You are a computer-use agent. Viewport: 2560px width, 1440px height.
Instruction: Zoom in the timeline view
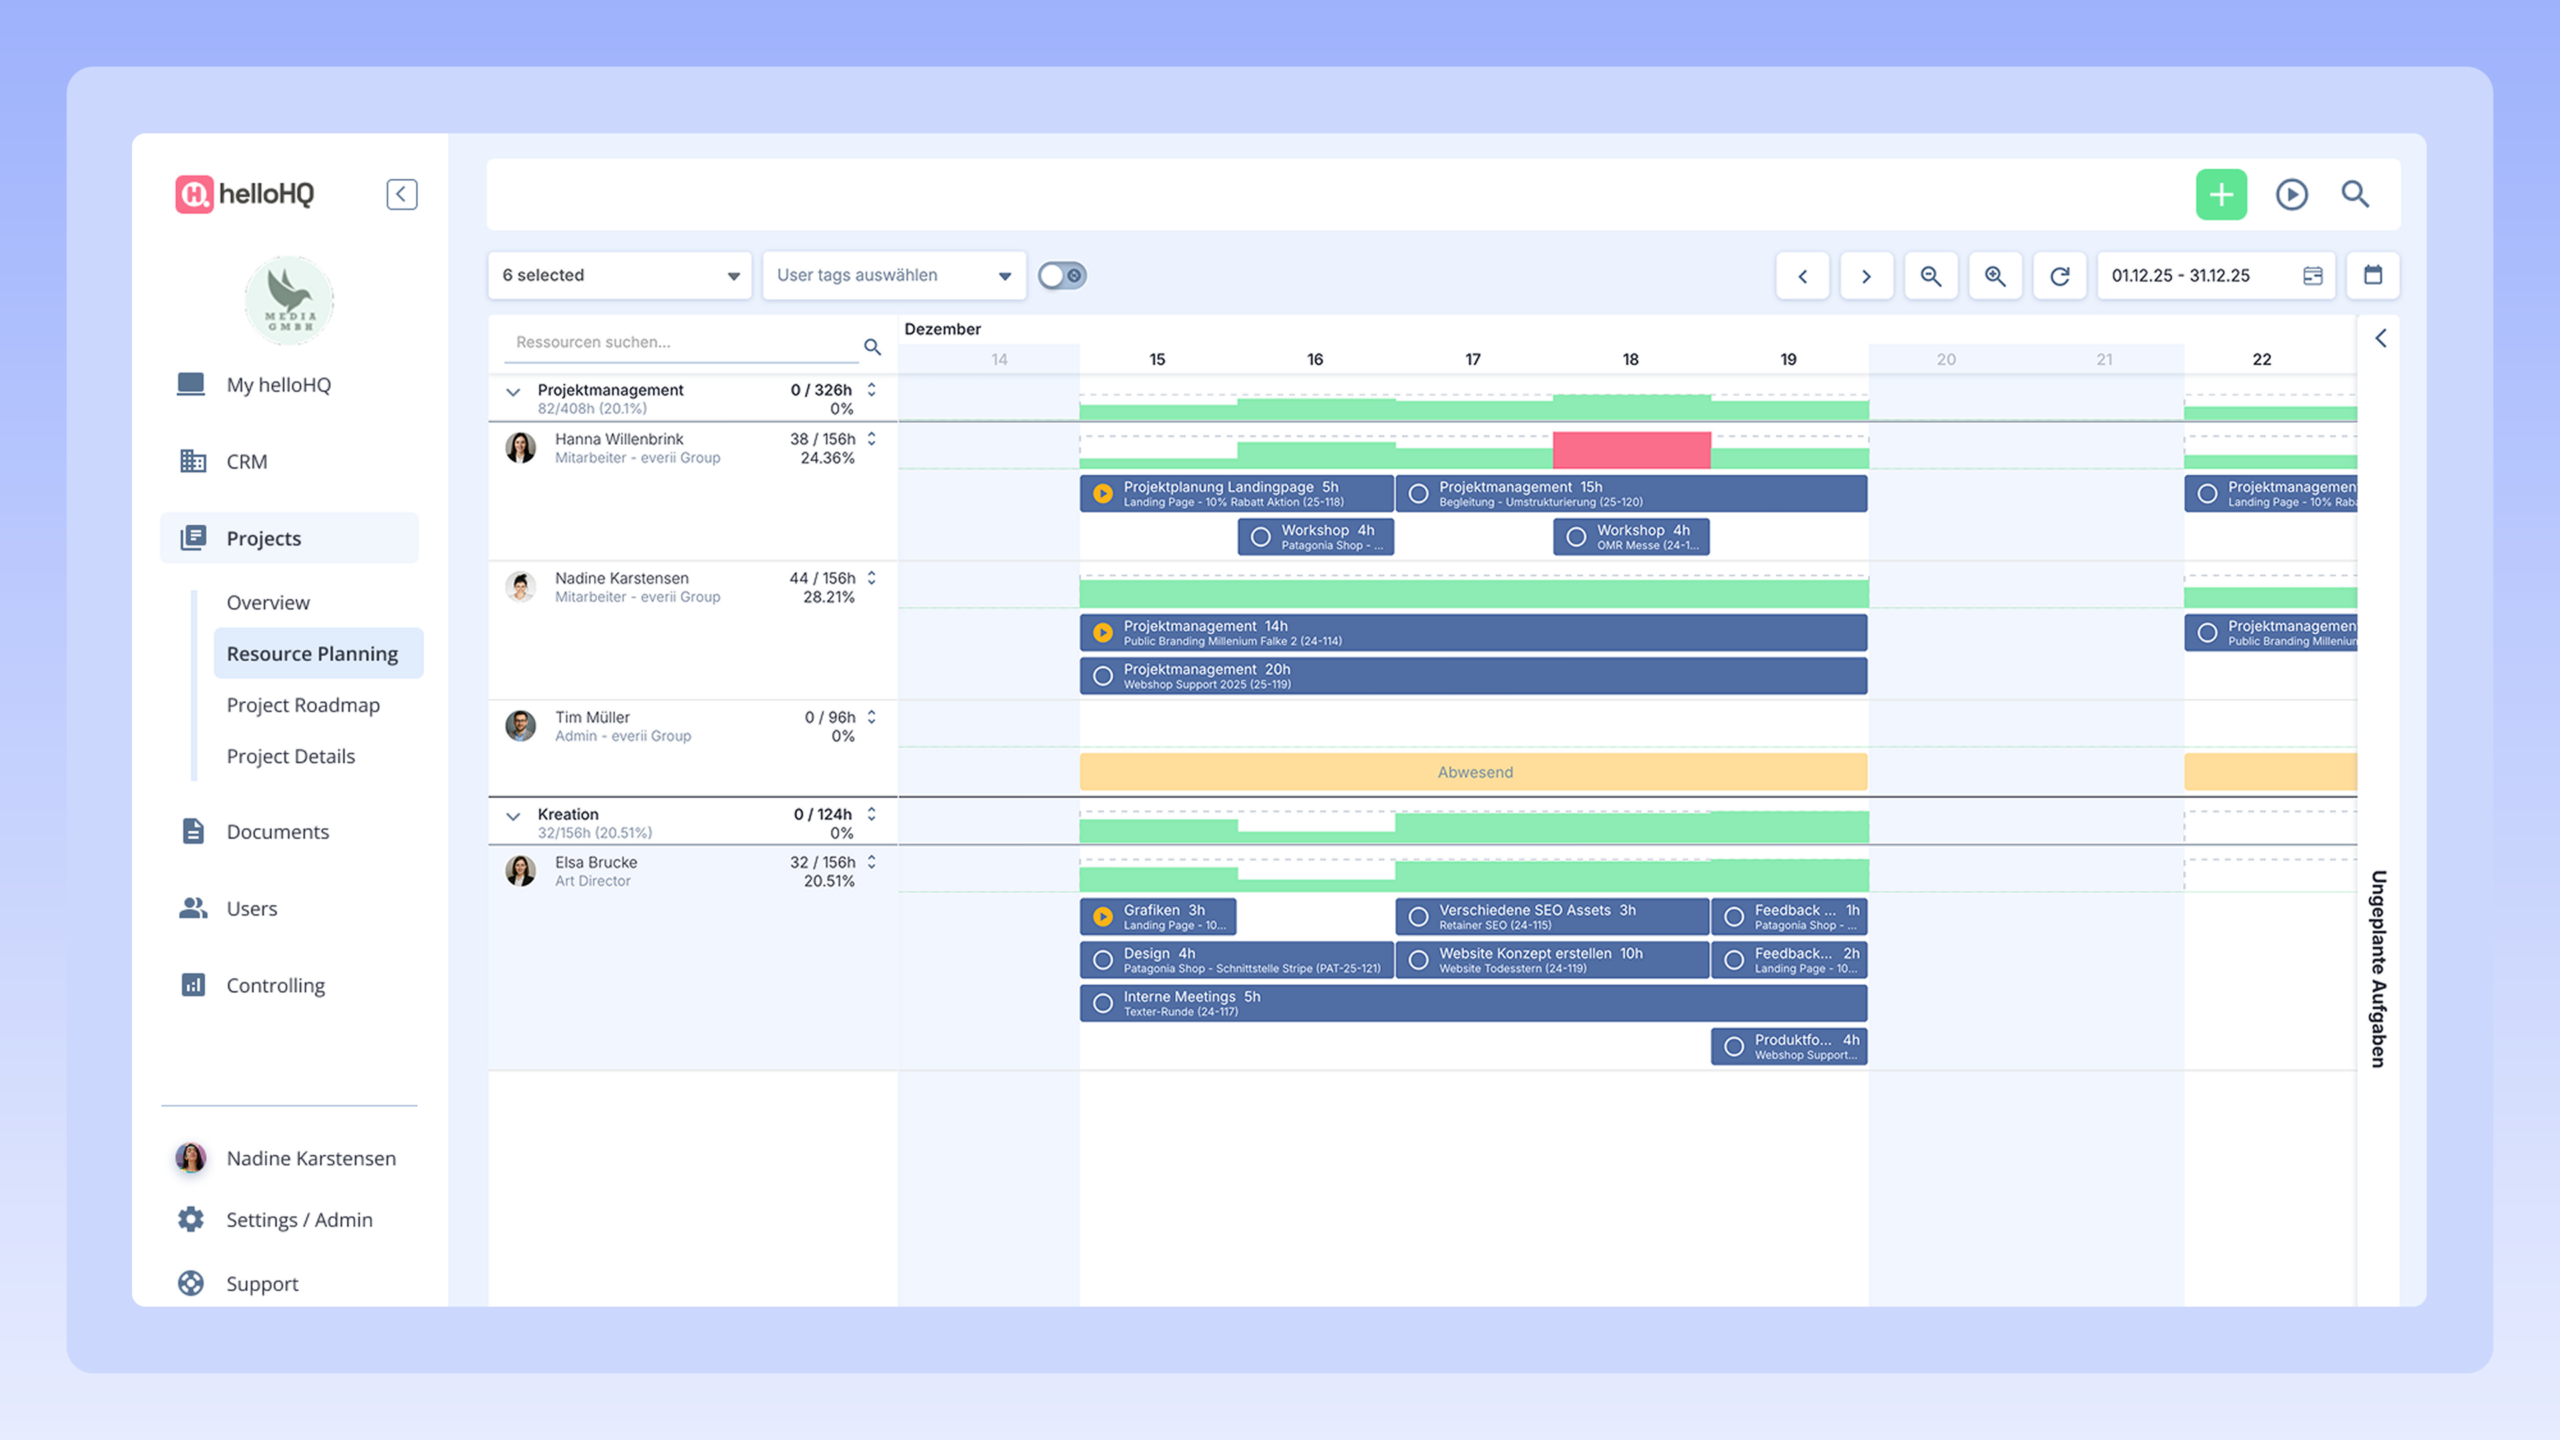(1995, 276)
